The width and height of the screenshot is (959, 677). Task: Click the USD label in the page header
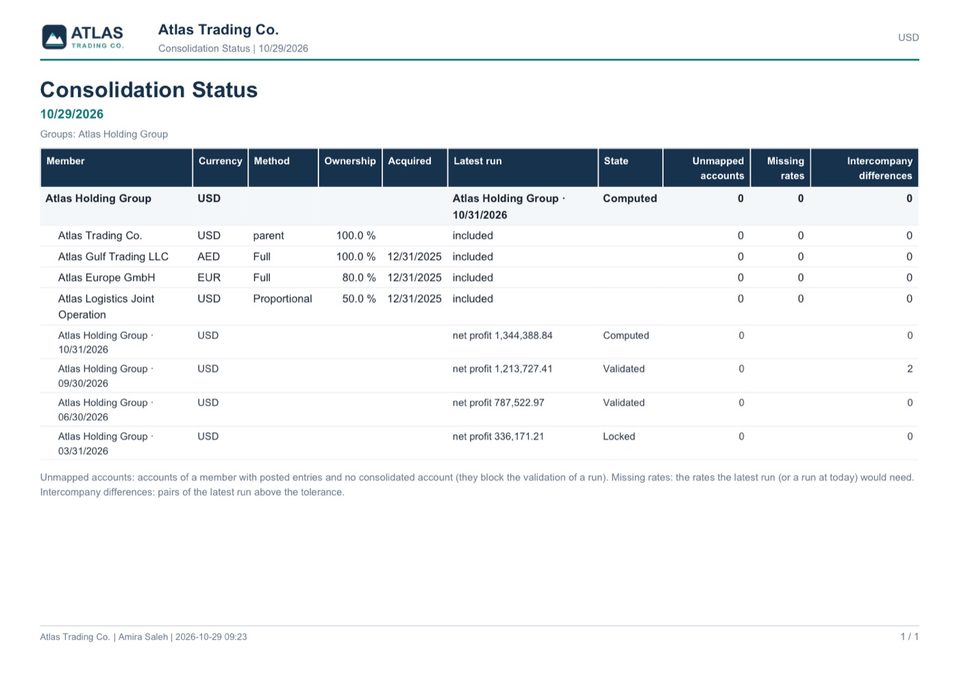(908, 37)
